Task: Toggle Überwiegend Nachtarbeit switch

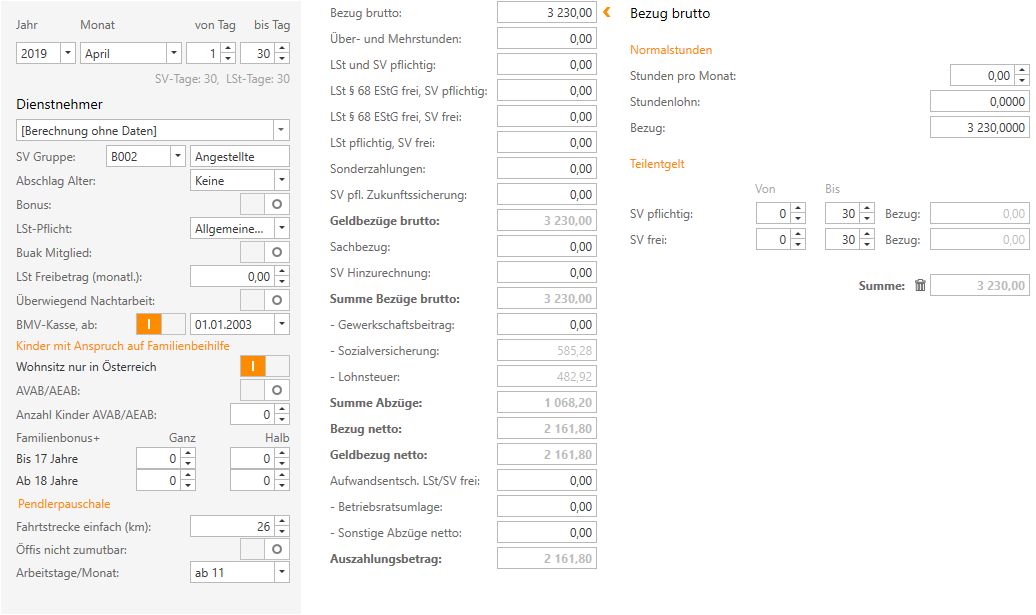Action: (265, 301)
